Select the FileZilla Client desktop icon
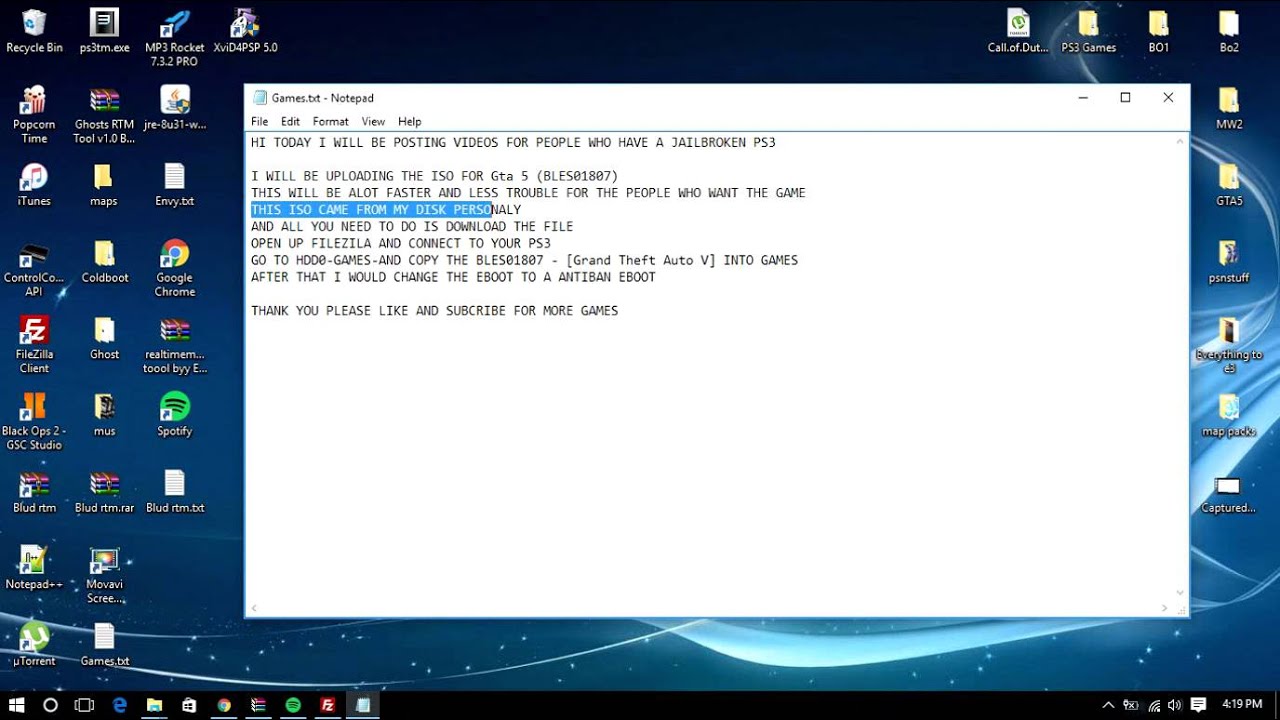The image size is (1280, 720). (x=34, y=345)
